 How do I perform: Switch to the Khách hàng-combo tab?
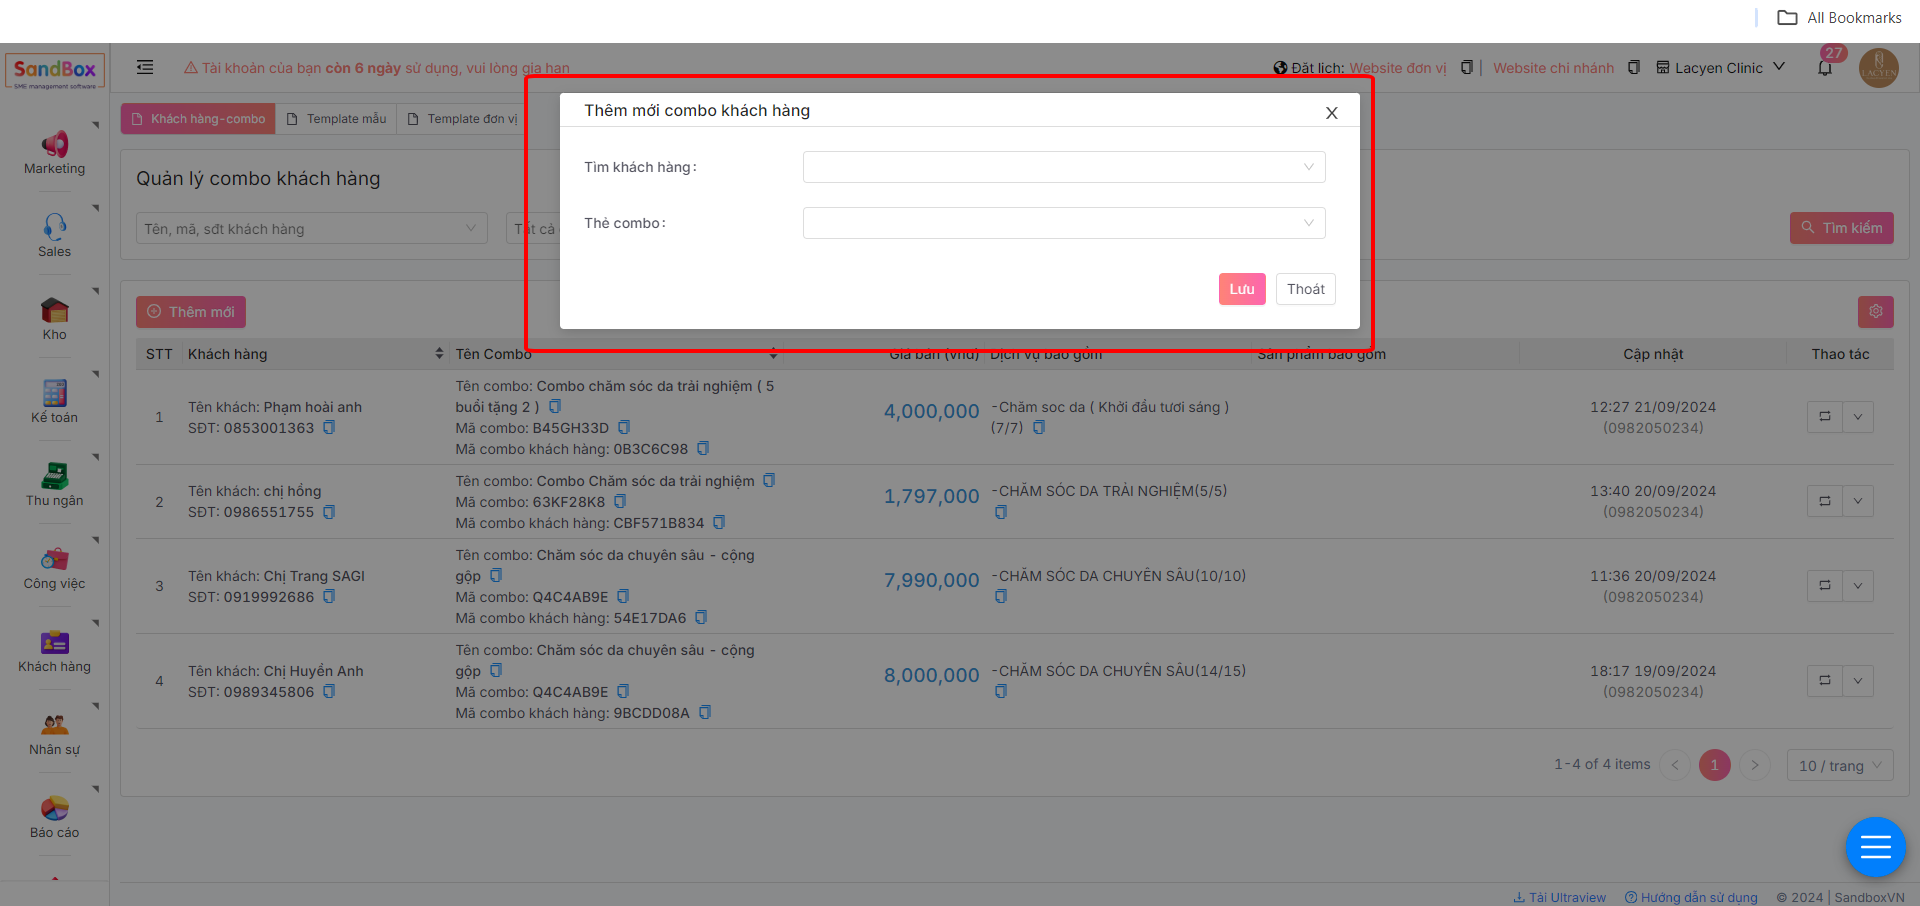pos(199,119)
